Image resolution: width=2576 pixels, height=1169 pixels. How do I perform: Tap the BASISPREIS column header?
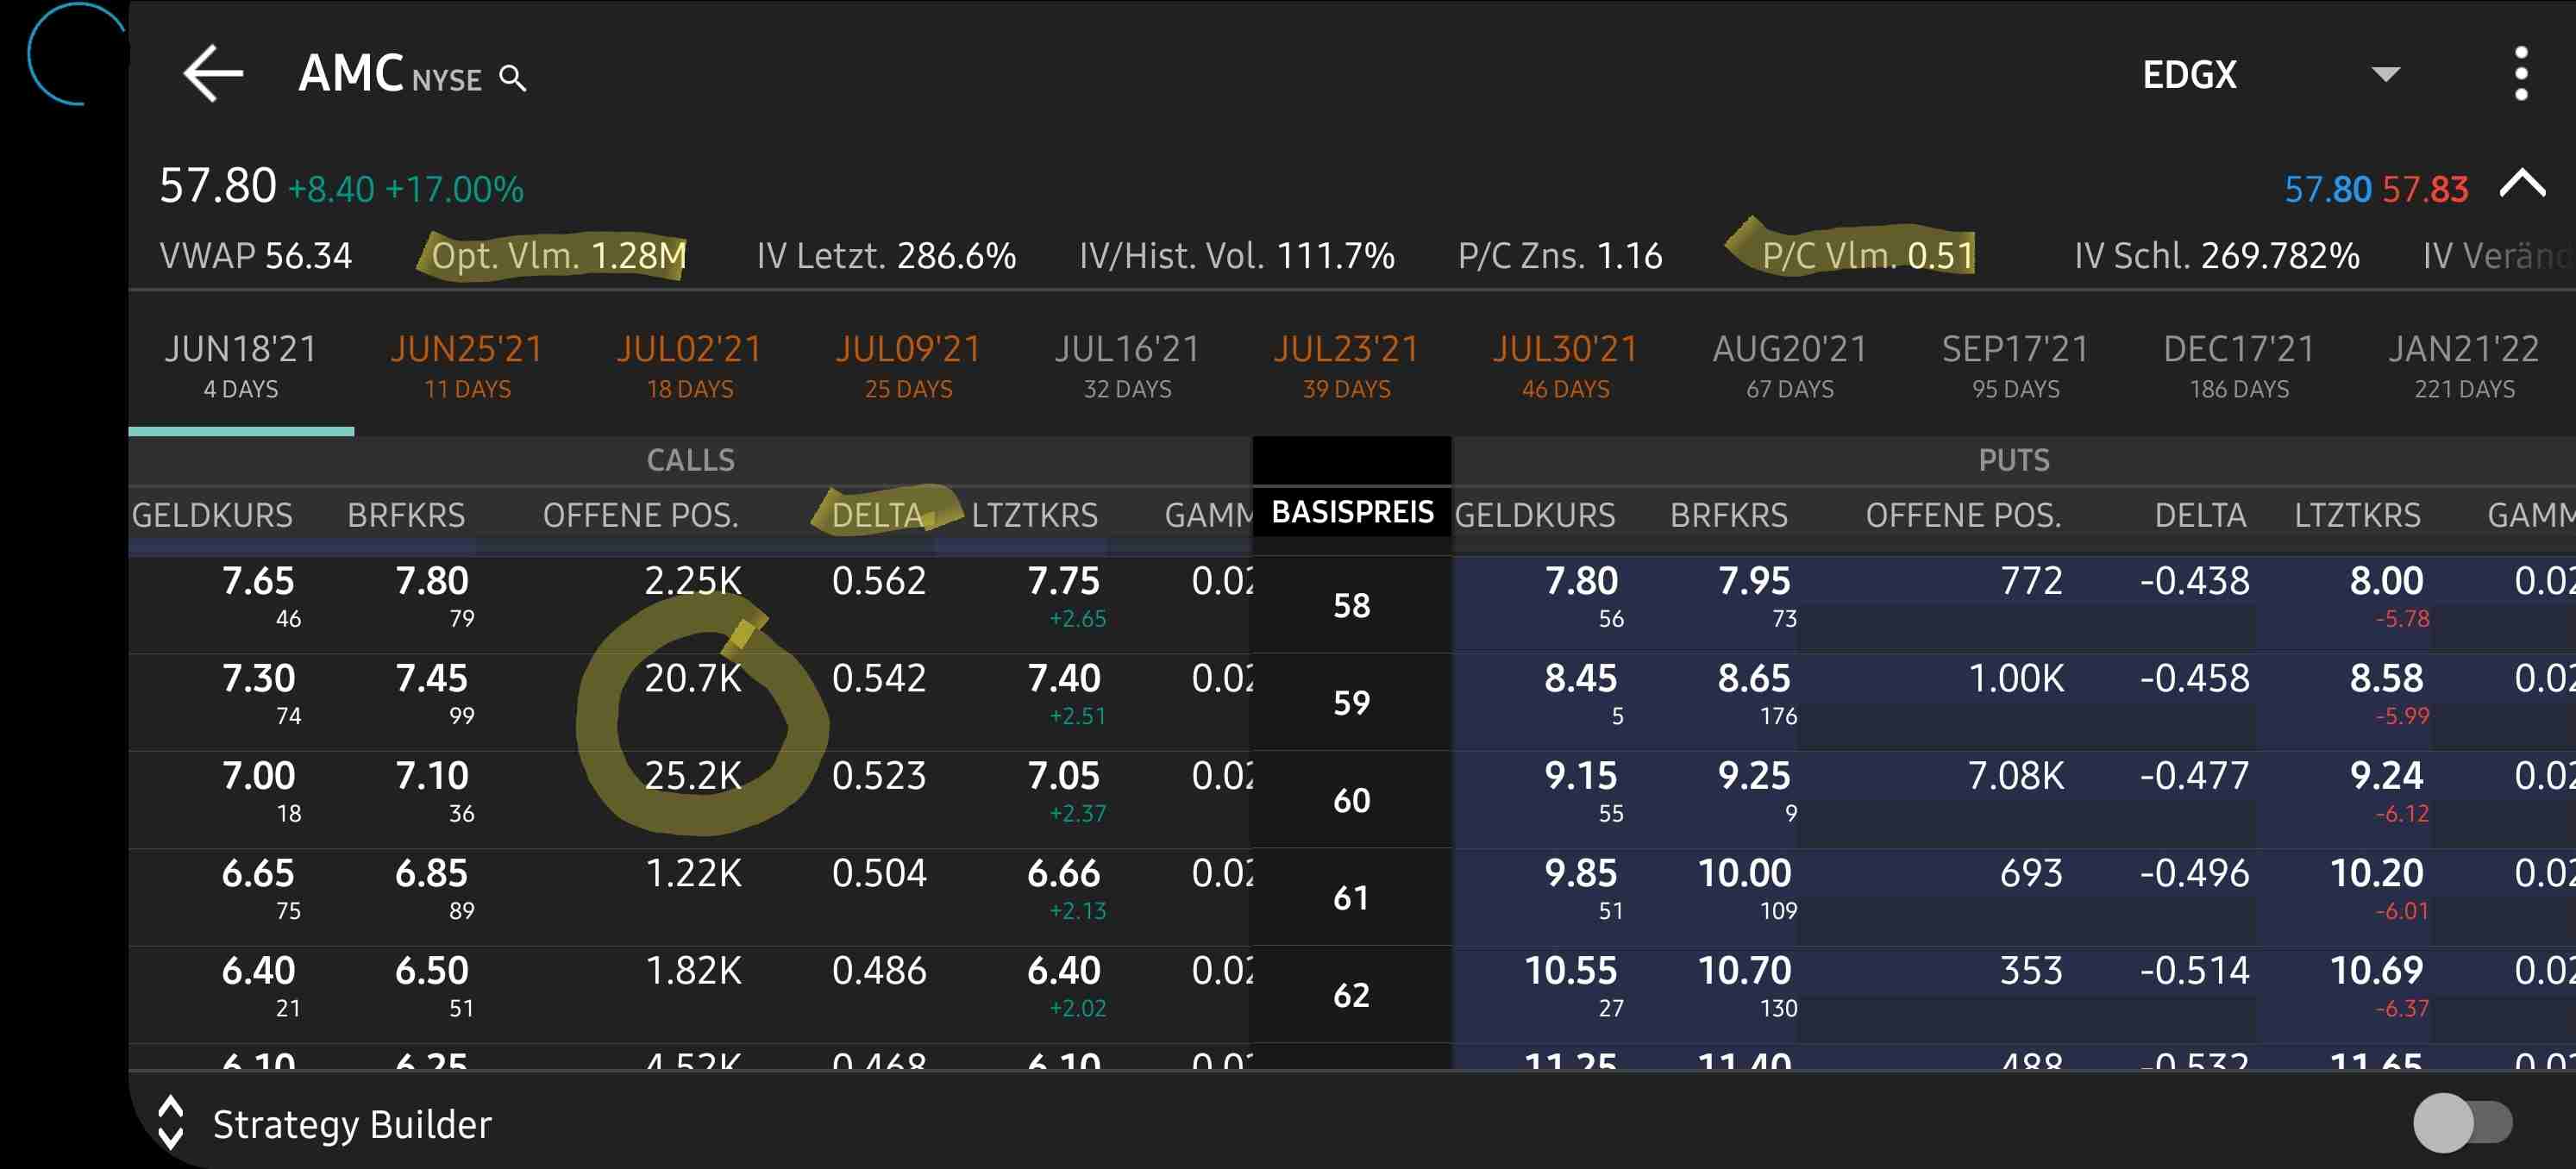point(1351,512)
